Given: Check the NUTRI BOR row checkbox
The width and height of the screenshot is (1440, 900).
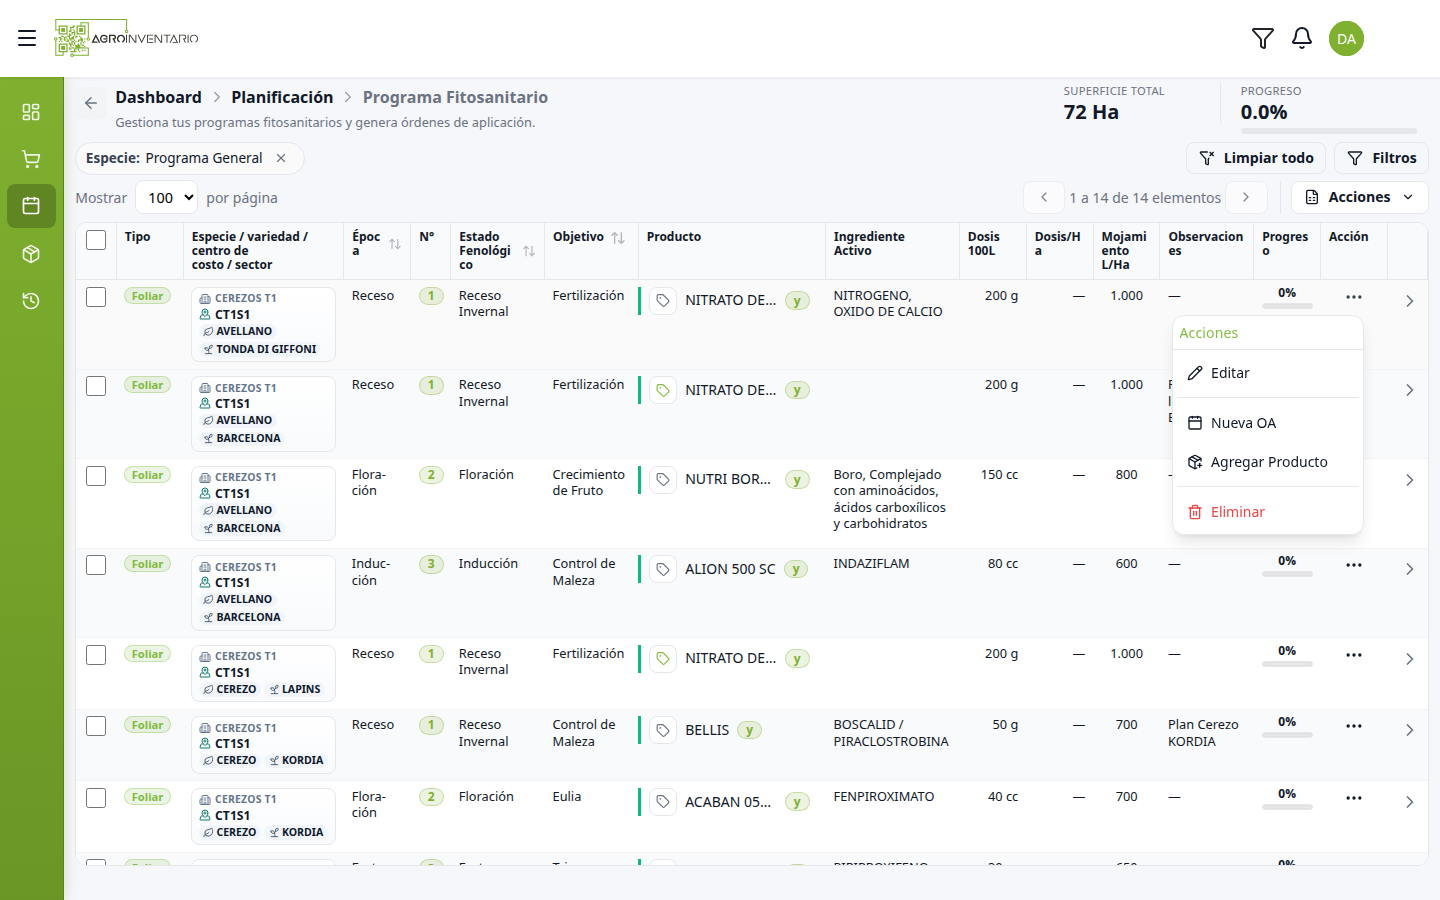Looking at the screenshot, I should click(x=96, y=476).
